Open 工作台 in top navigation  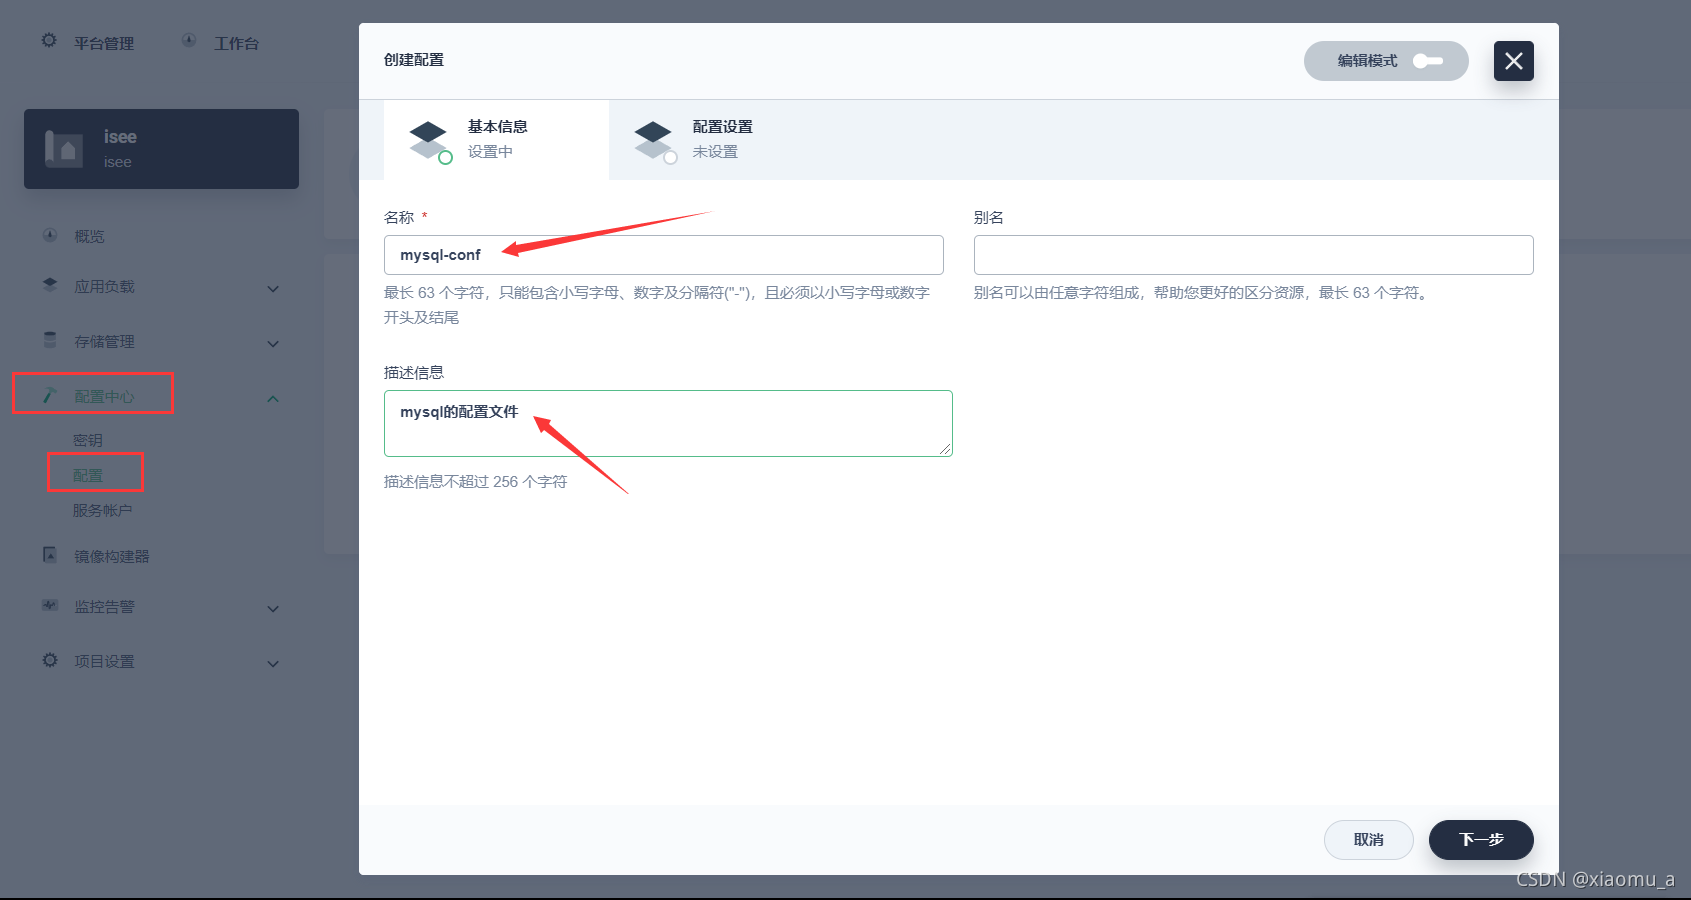coord(236,43)
